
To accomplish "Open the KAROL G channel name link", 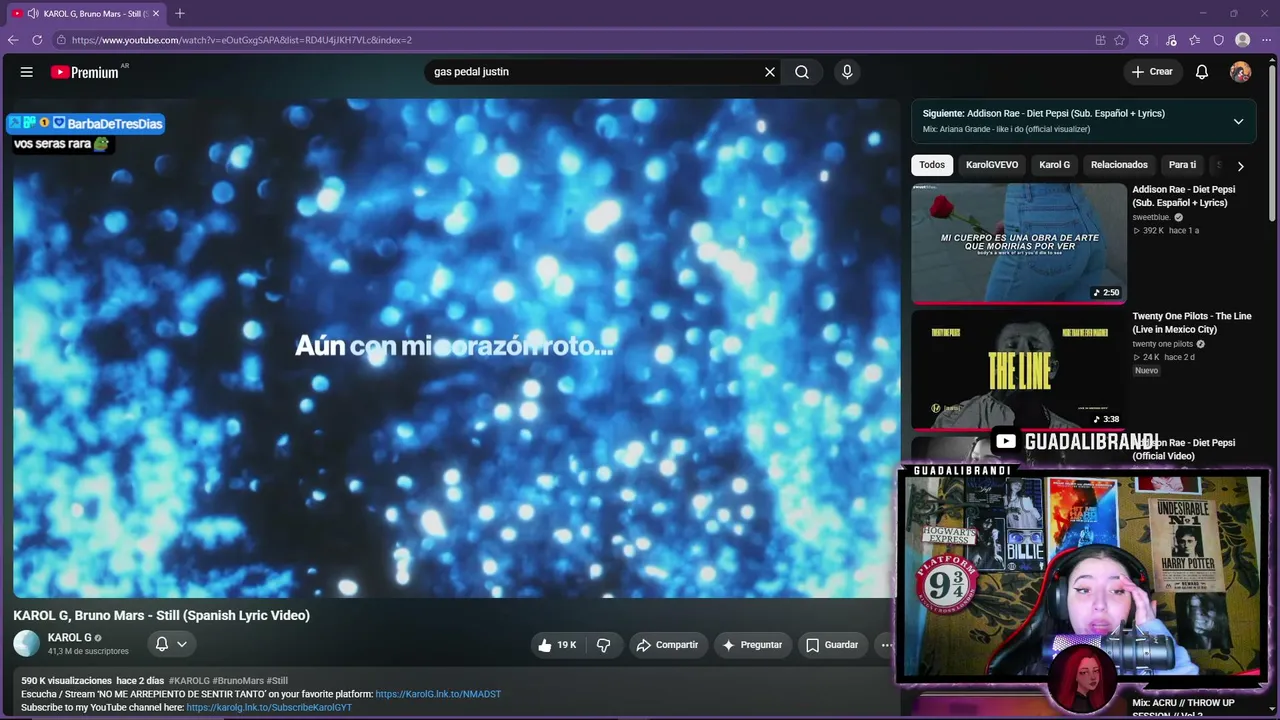I will pyautogui.click(x=70, y=638).
